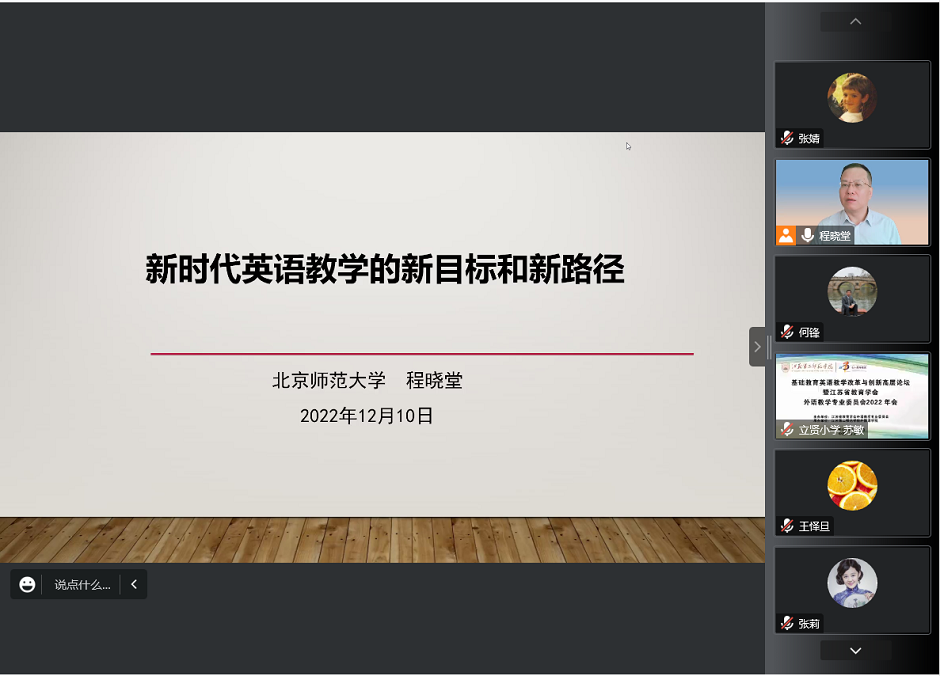The image size is (940, 676).
Task: Click orange host person icon on 程晓堂's video
Action: (x=786, y=236)
